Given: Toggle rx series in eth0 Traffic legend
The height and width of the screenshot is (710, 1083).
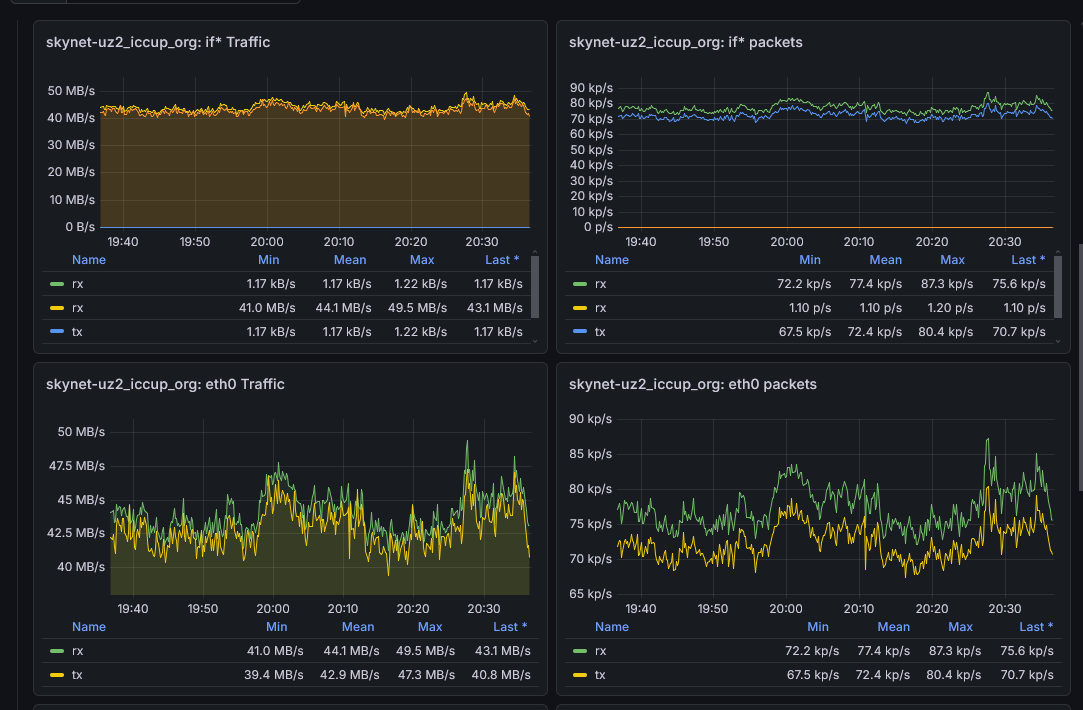Looking at the screenshot, I should (x=77, y=651).
